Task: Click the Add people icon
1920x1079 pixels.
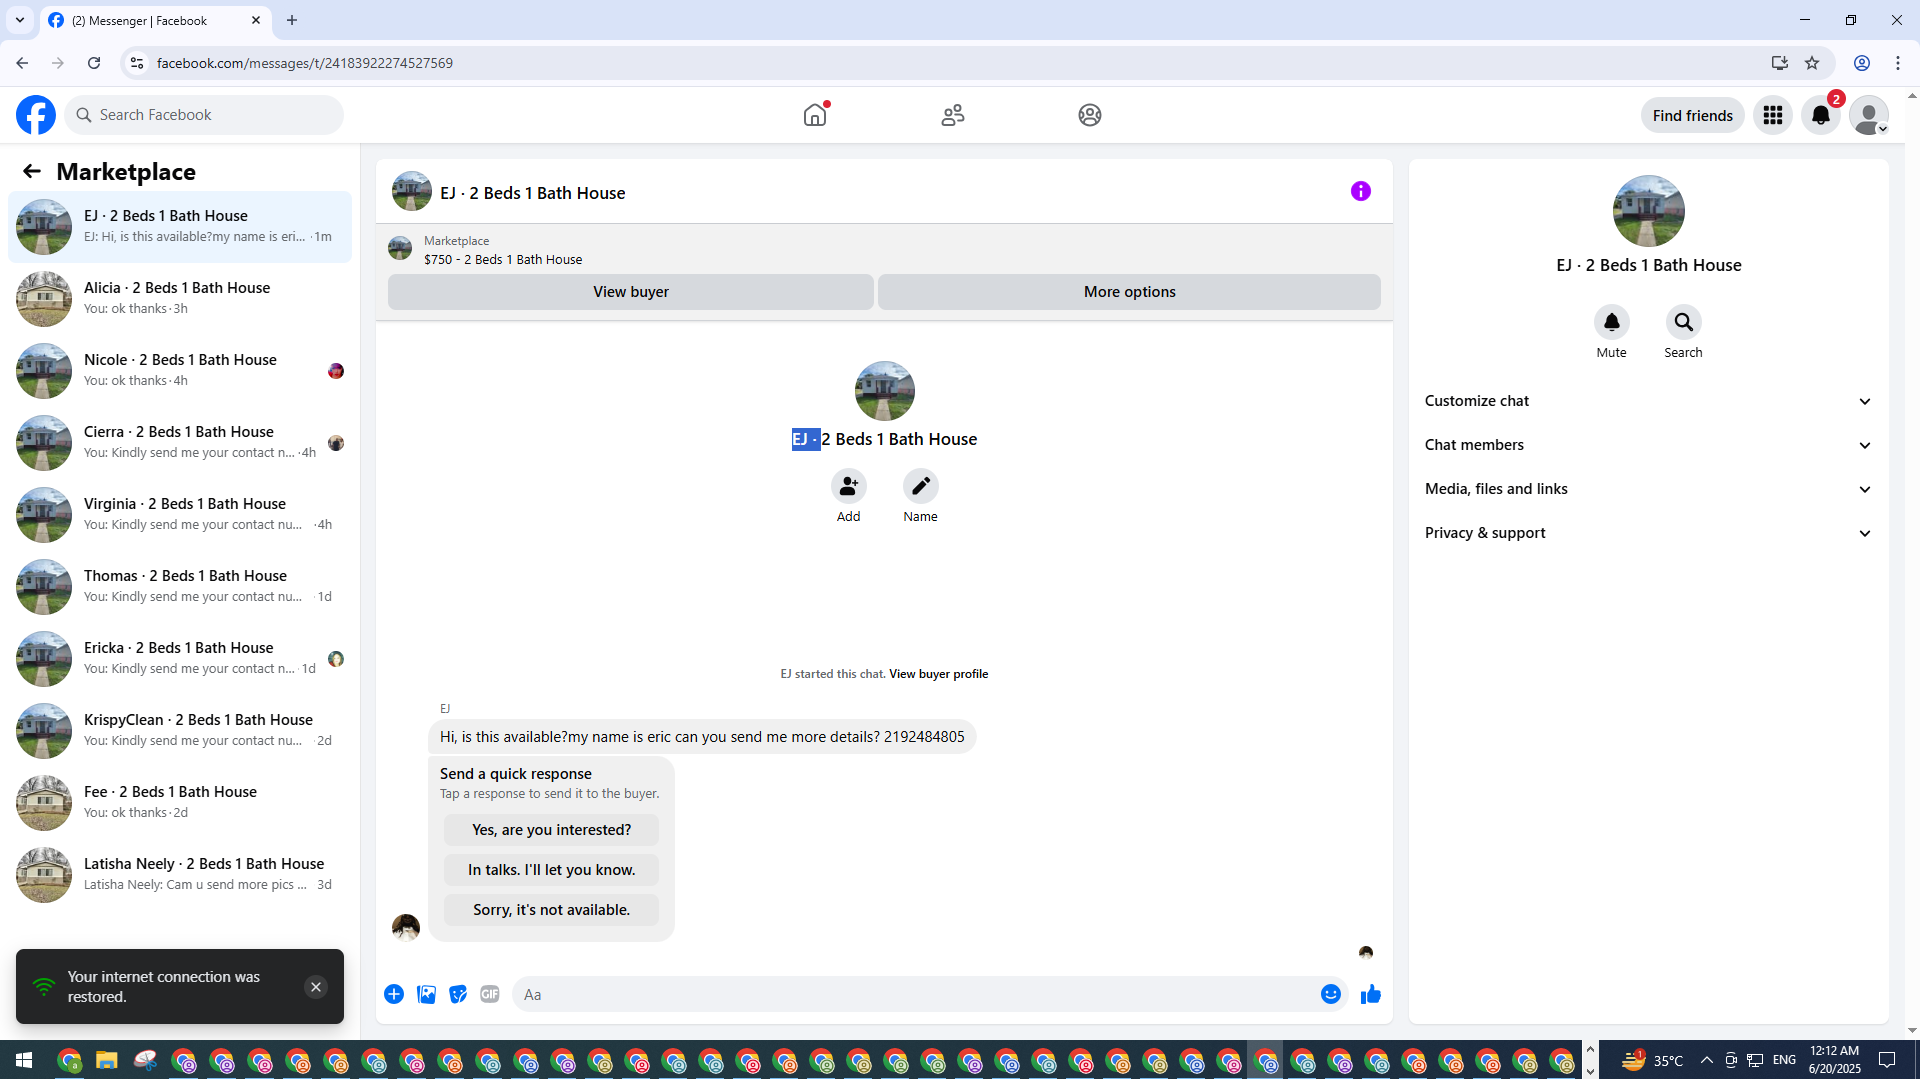Action: (x=848, y=486)
